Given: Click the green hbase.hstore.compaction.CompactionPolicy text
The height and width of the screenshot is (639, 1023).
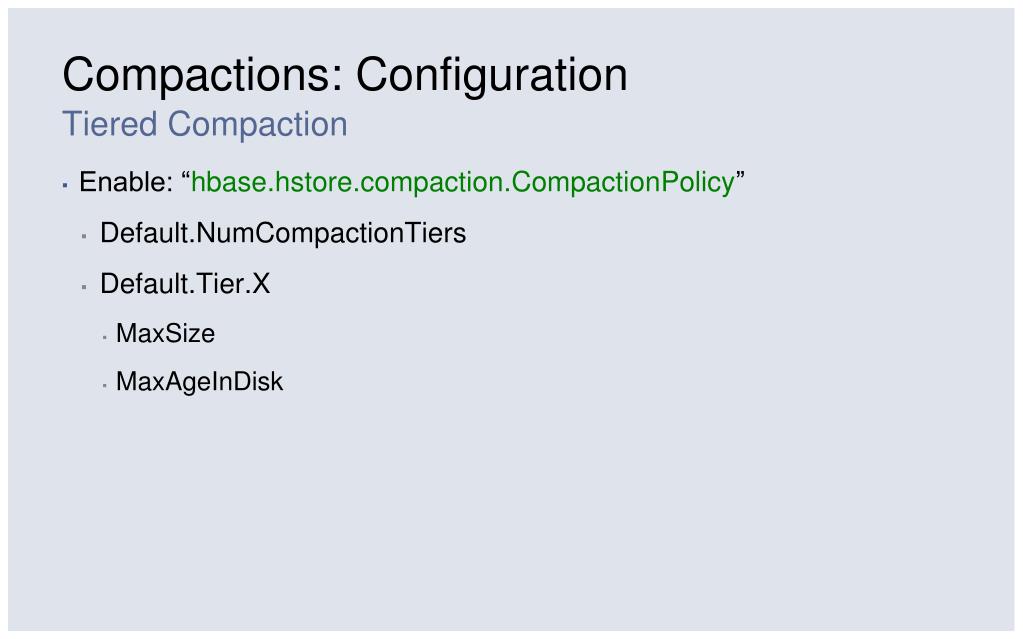Looking at the screenshot, I should point(463,183).
